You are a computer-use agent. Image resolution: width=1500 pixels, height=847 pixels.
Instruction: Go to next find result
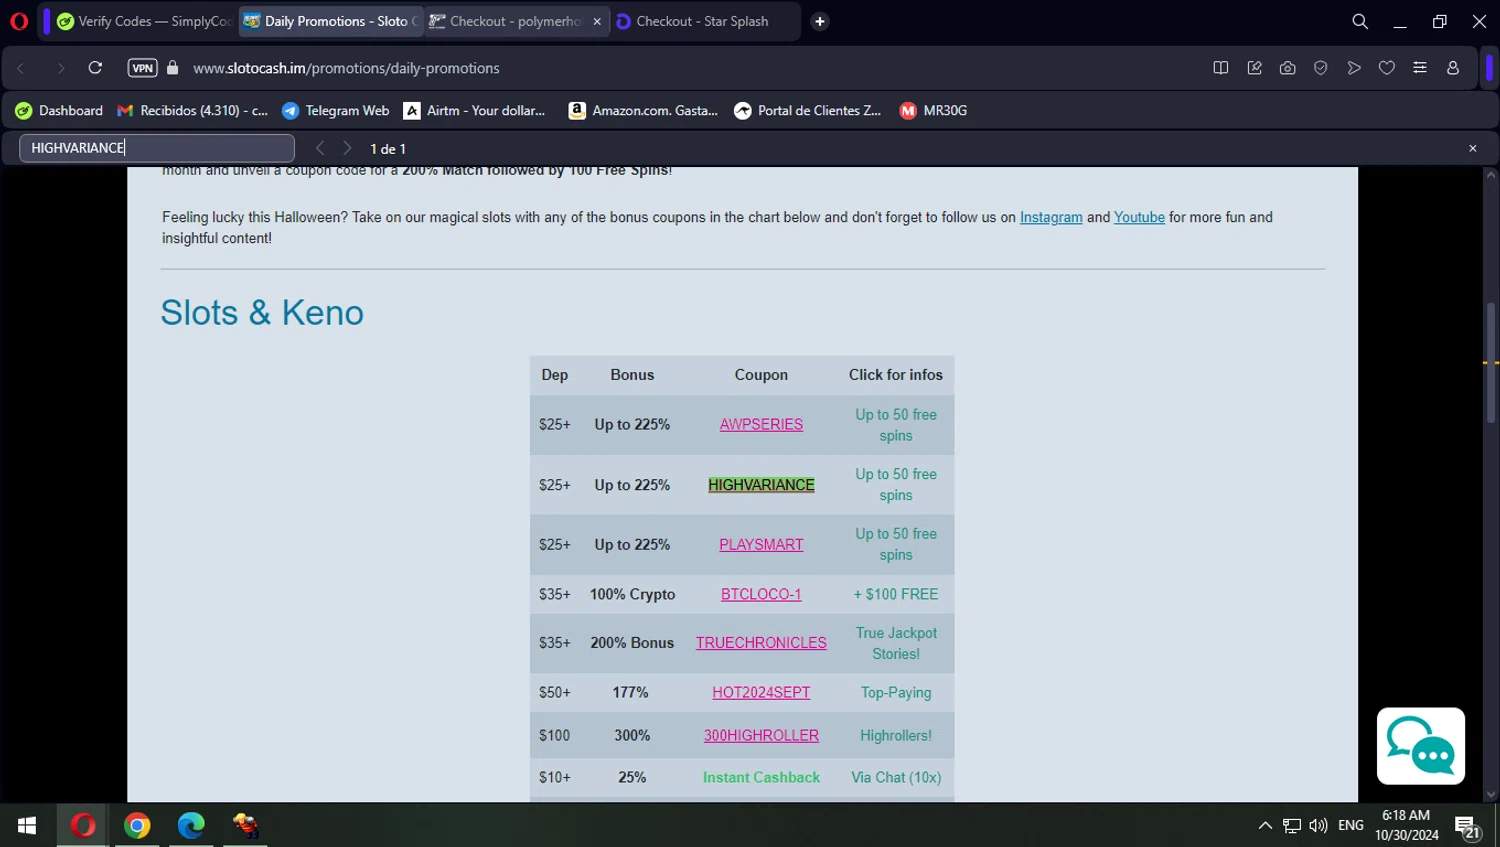point(347,148)
